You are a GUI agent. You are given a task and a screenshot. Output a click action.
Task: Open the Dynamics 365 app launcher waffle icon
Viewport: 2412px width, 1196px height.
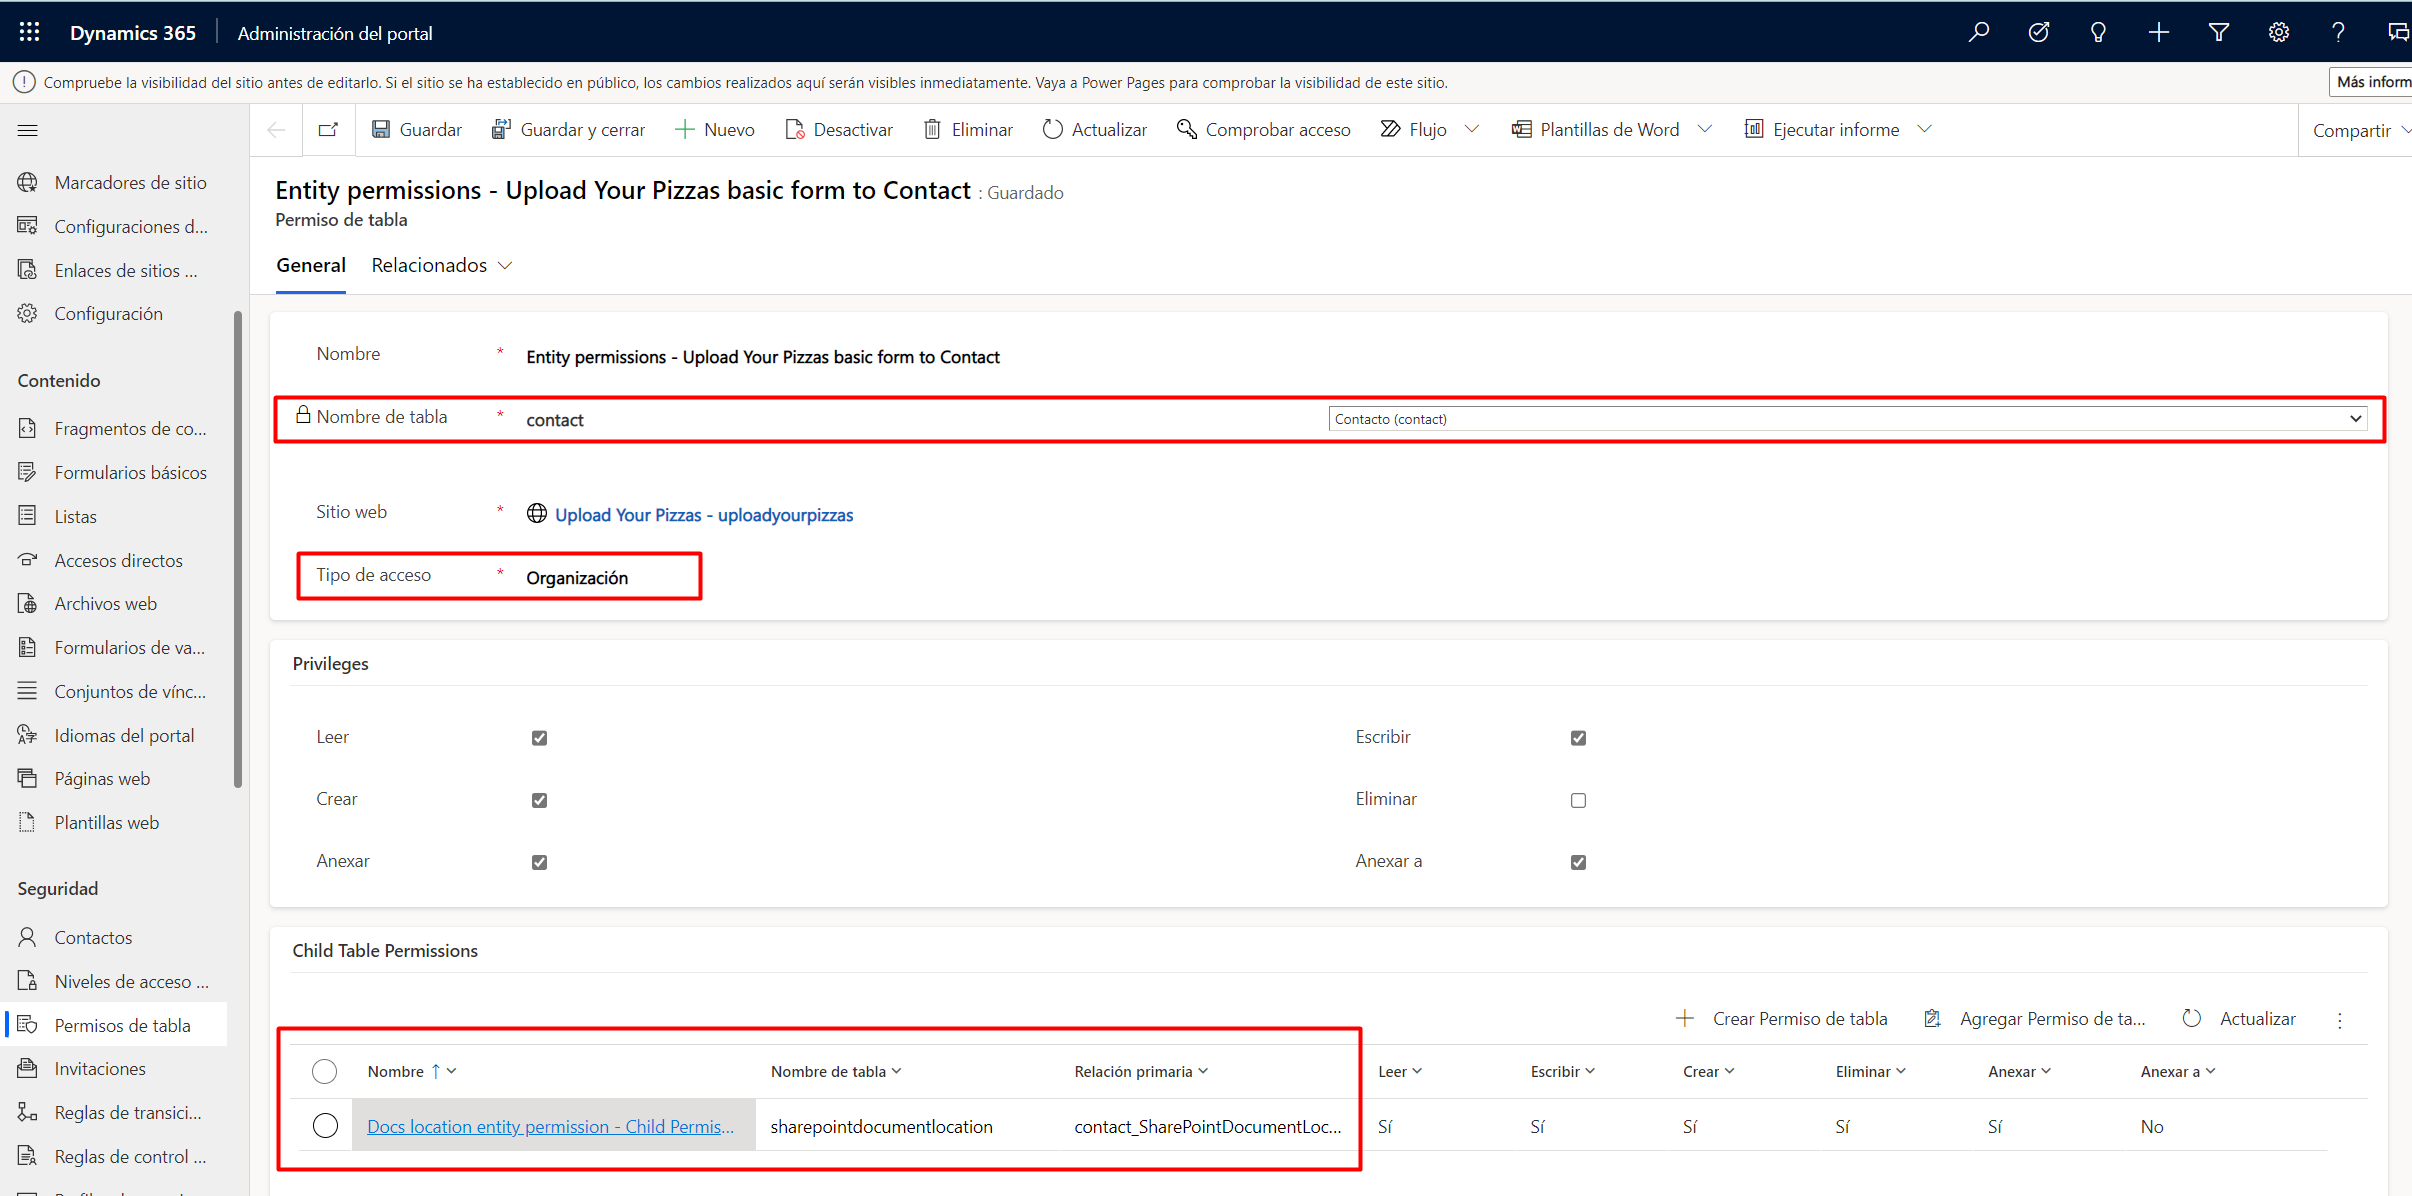click(x=29, y=32)
